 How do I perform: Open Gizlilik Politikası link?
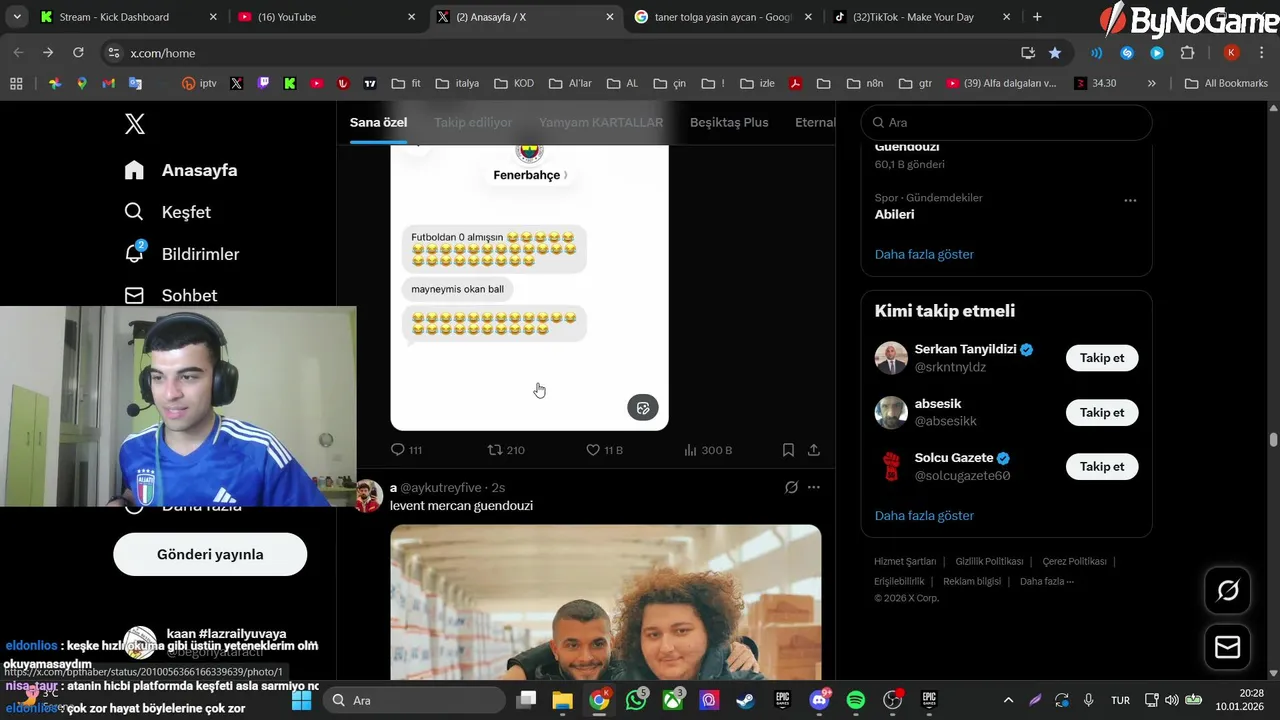(x=989, y=562)
